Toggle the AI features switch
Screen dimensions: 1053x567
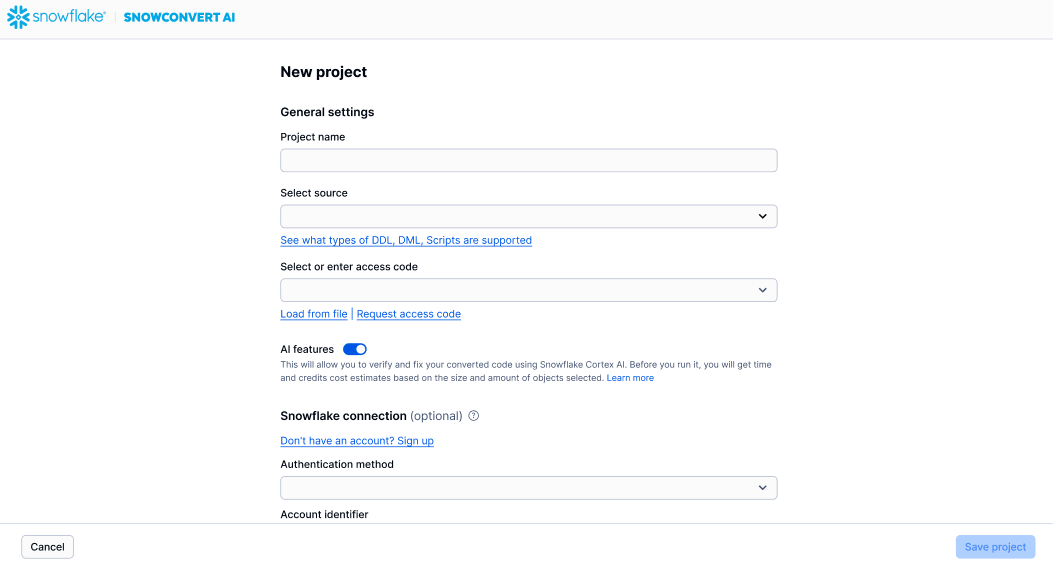[355, 349]
